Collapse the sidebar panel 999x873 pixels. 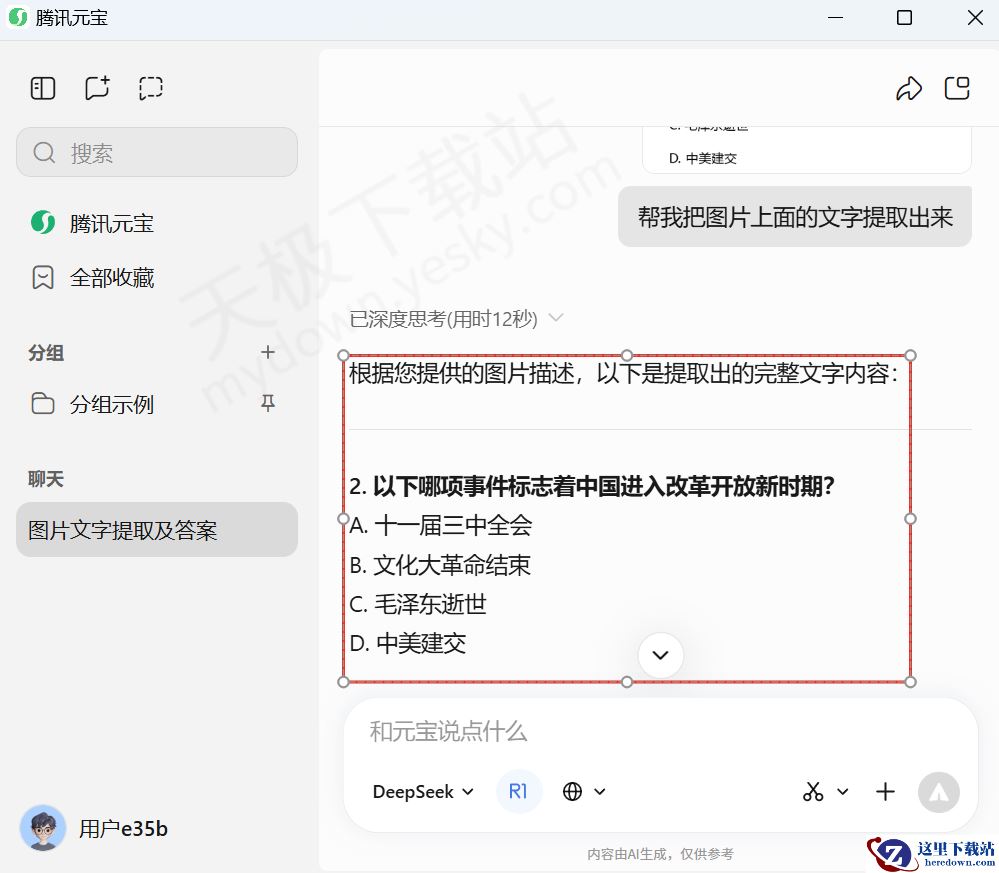pos(42,88)
